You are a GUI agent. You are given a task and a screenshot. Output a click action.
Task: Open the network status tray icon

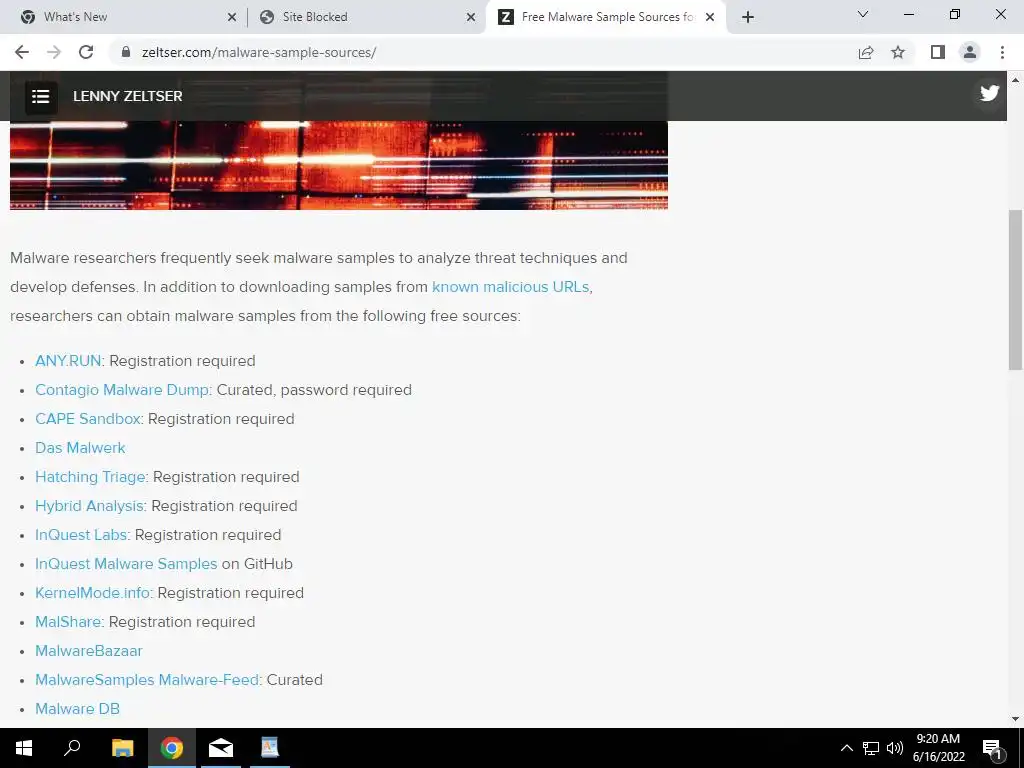click(x=871, y=748)
